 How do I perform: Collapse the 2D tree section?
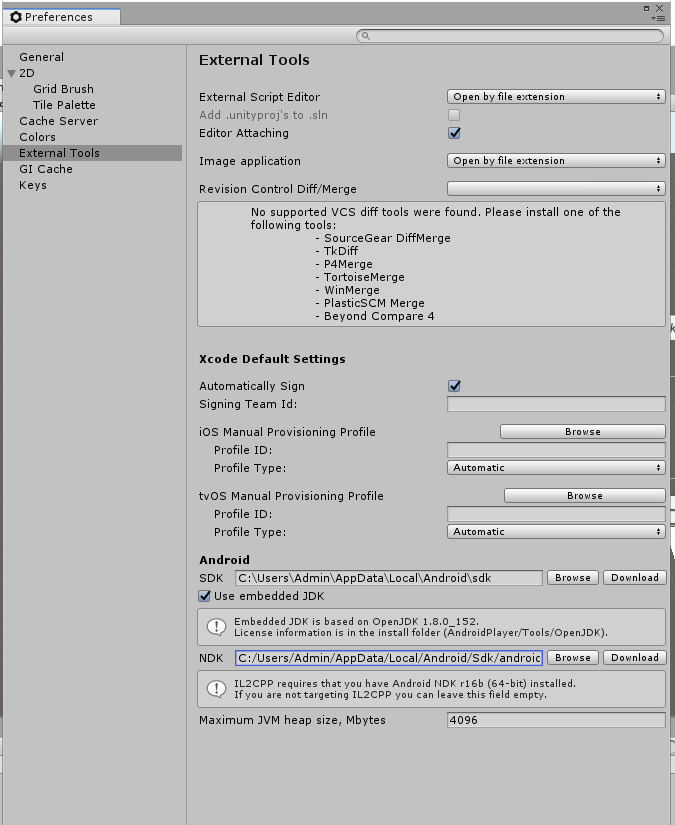(12, 73)
